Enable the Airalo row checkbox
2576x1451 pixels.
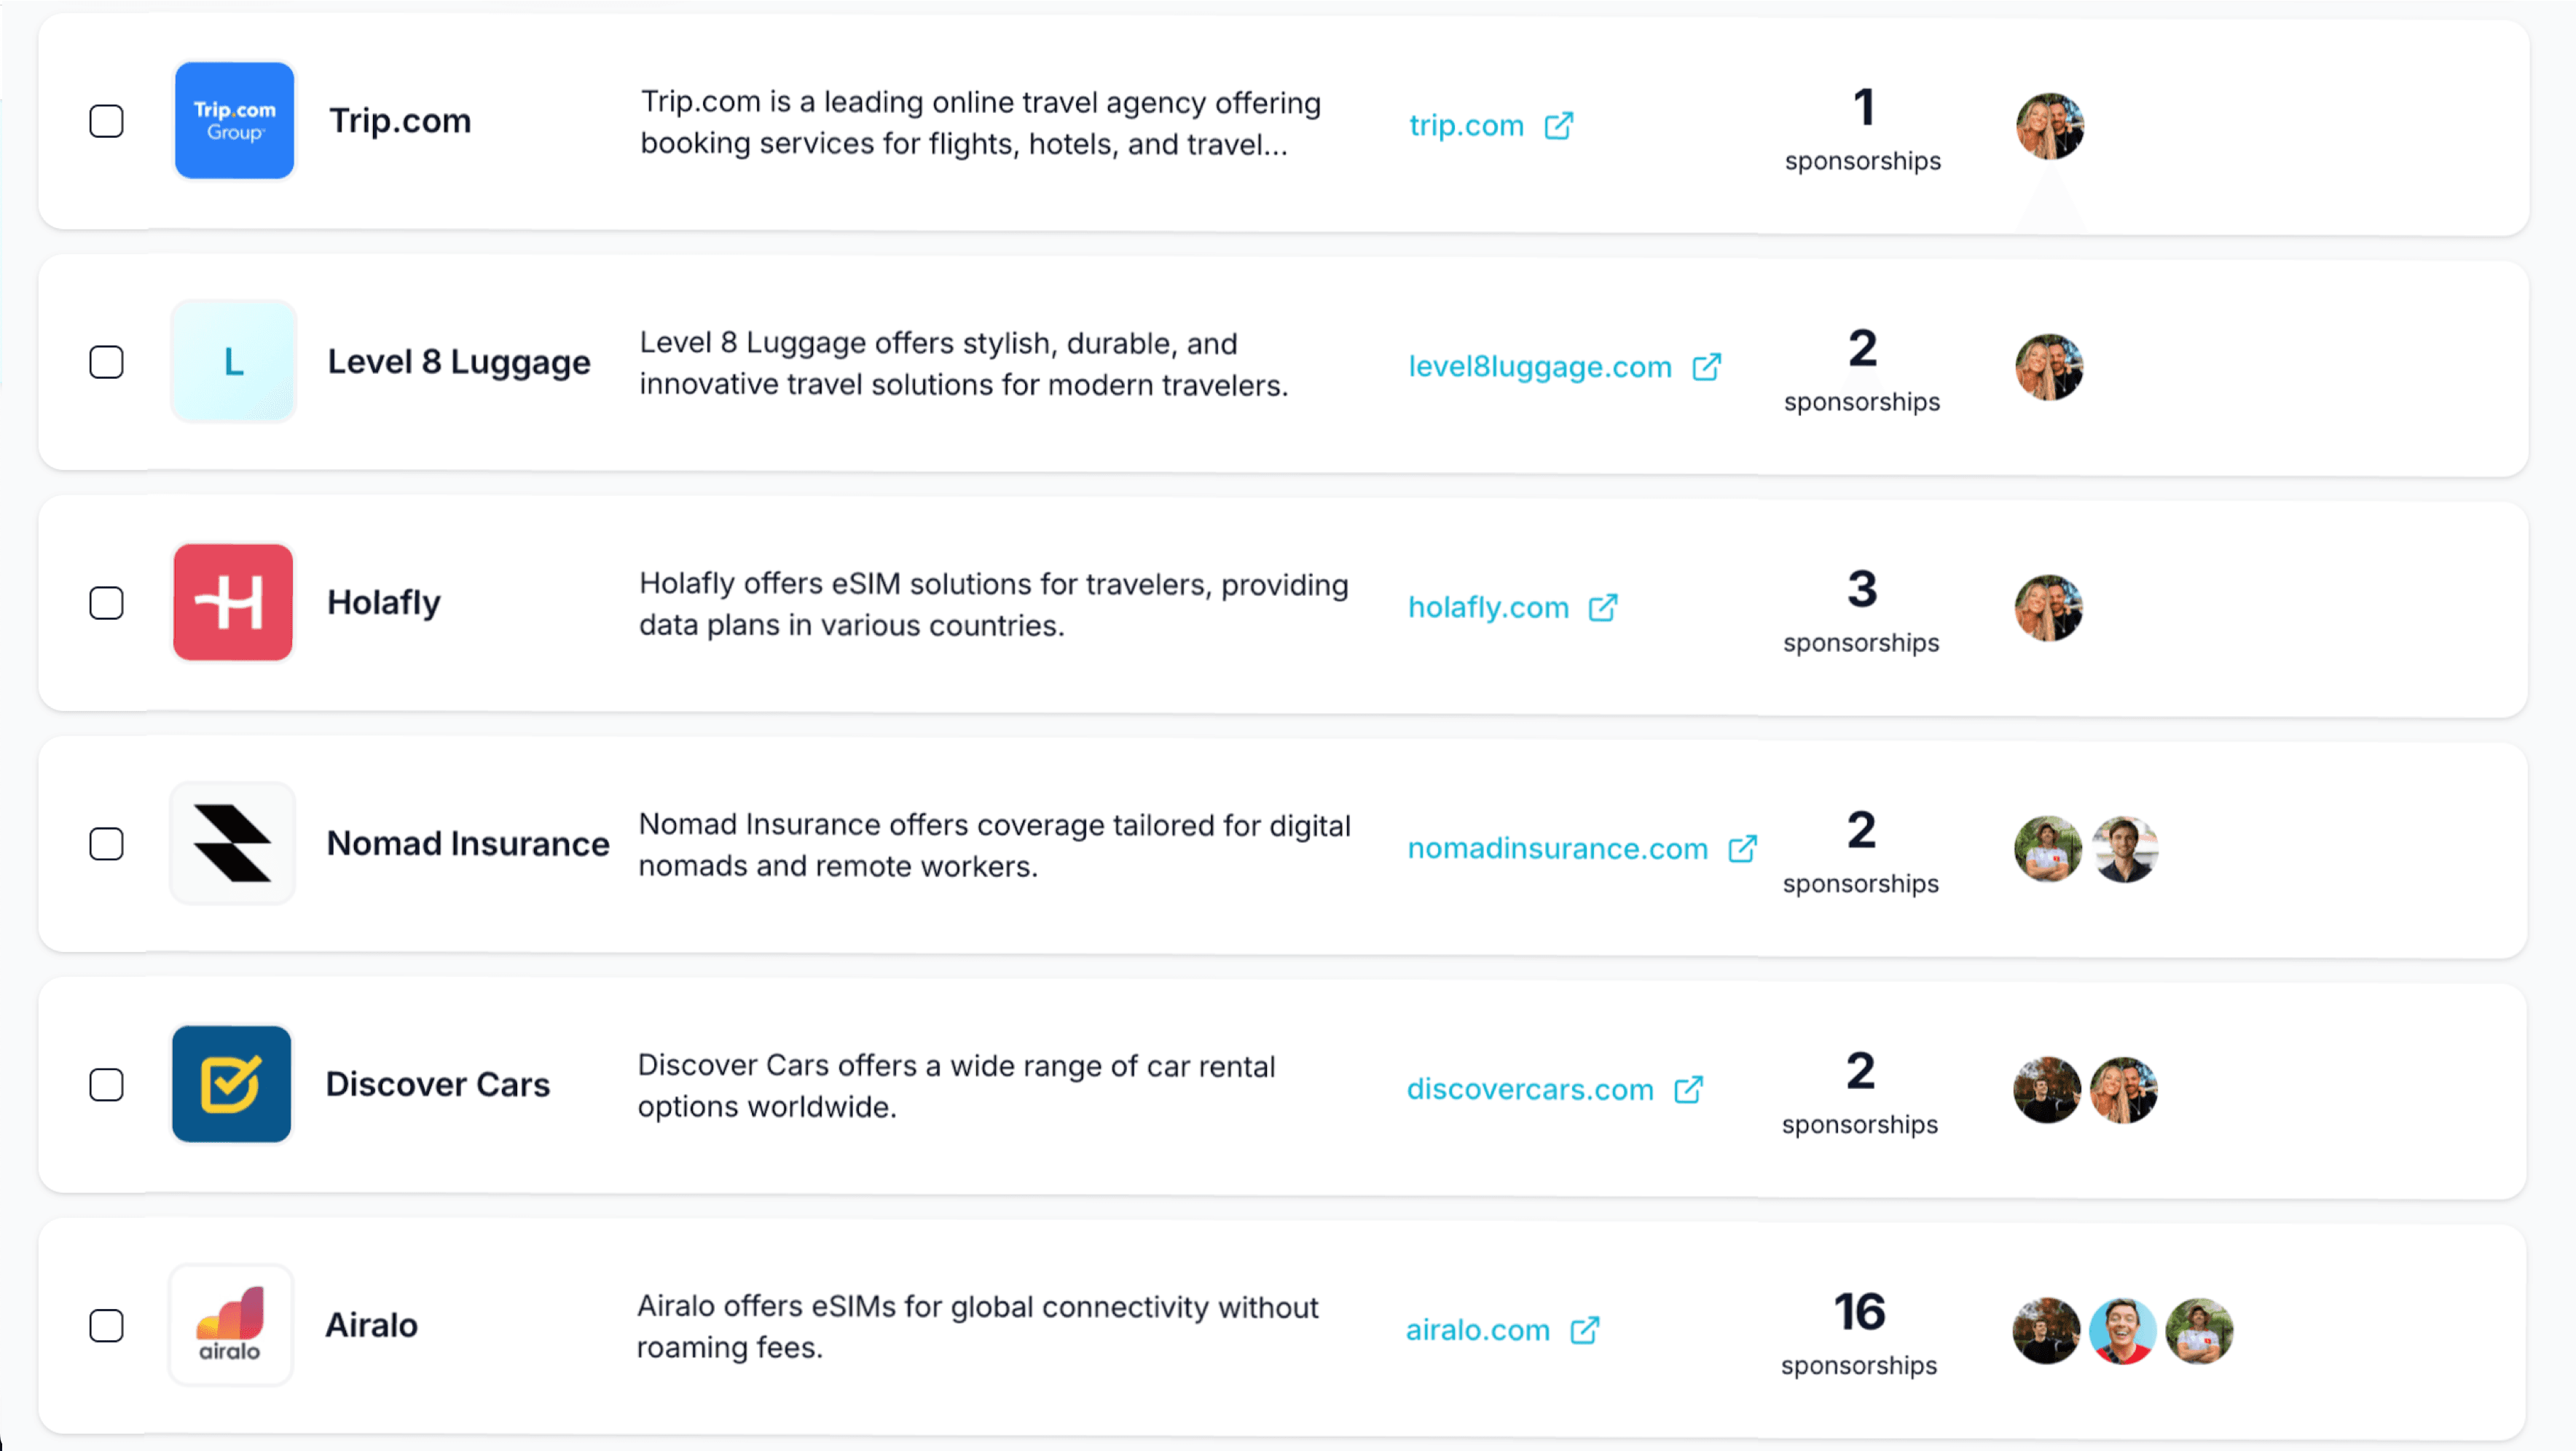106,1326
